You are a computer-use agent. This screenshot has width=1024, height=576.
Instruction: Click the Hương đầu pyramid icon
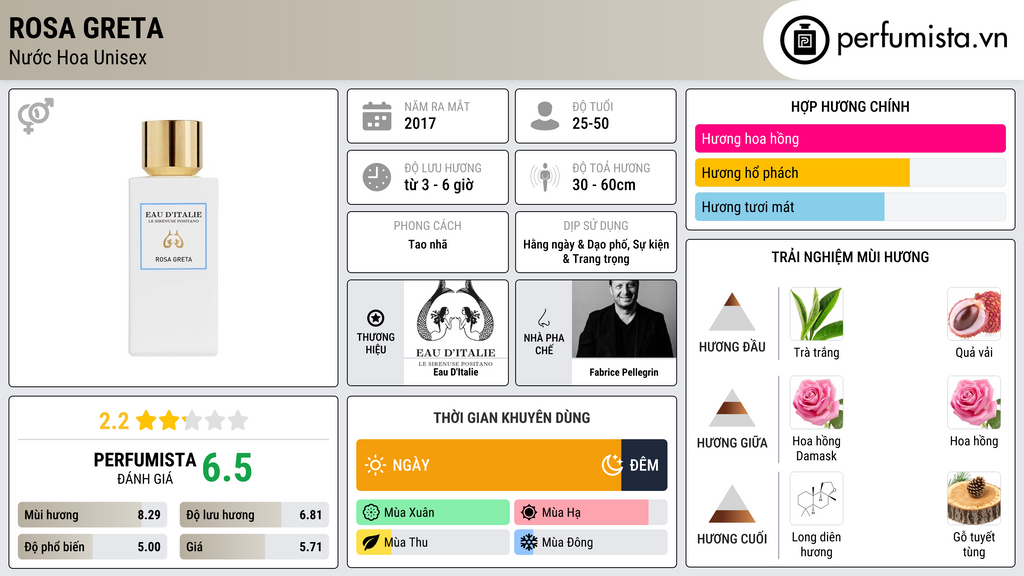click(x=732, y=312)
